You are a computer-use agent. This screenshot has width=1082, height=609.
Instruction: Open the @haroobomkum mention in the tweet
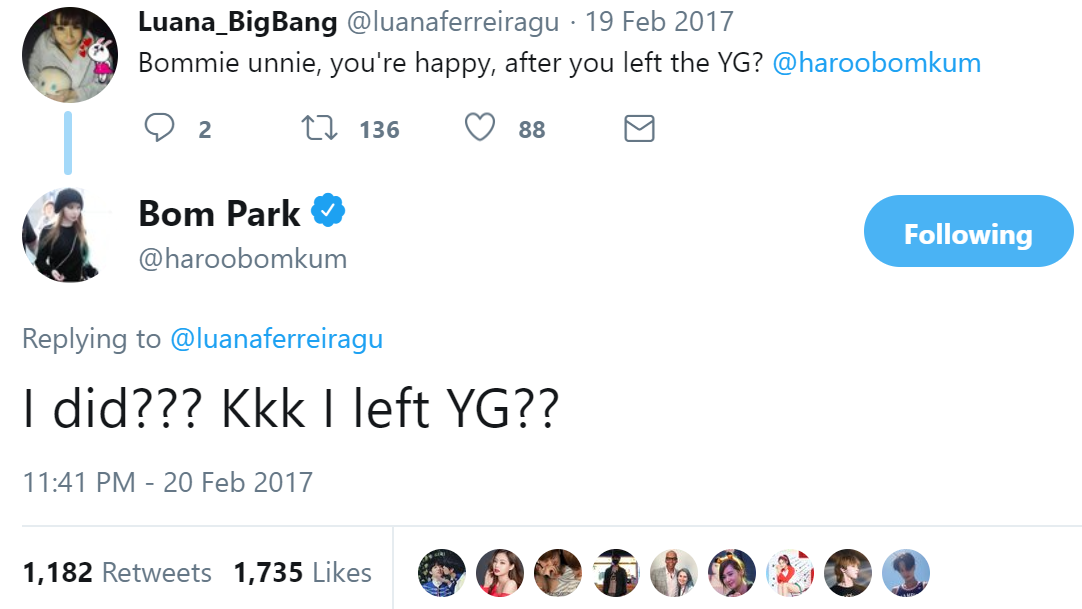[876, 63]
